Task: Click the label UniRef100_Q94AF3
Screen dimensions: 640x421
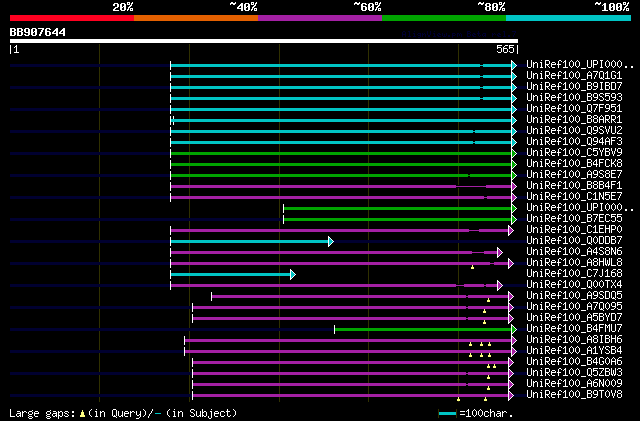Action: 574,142
